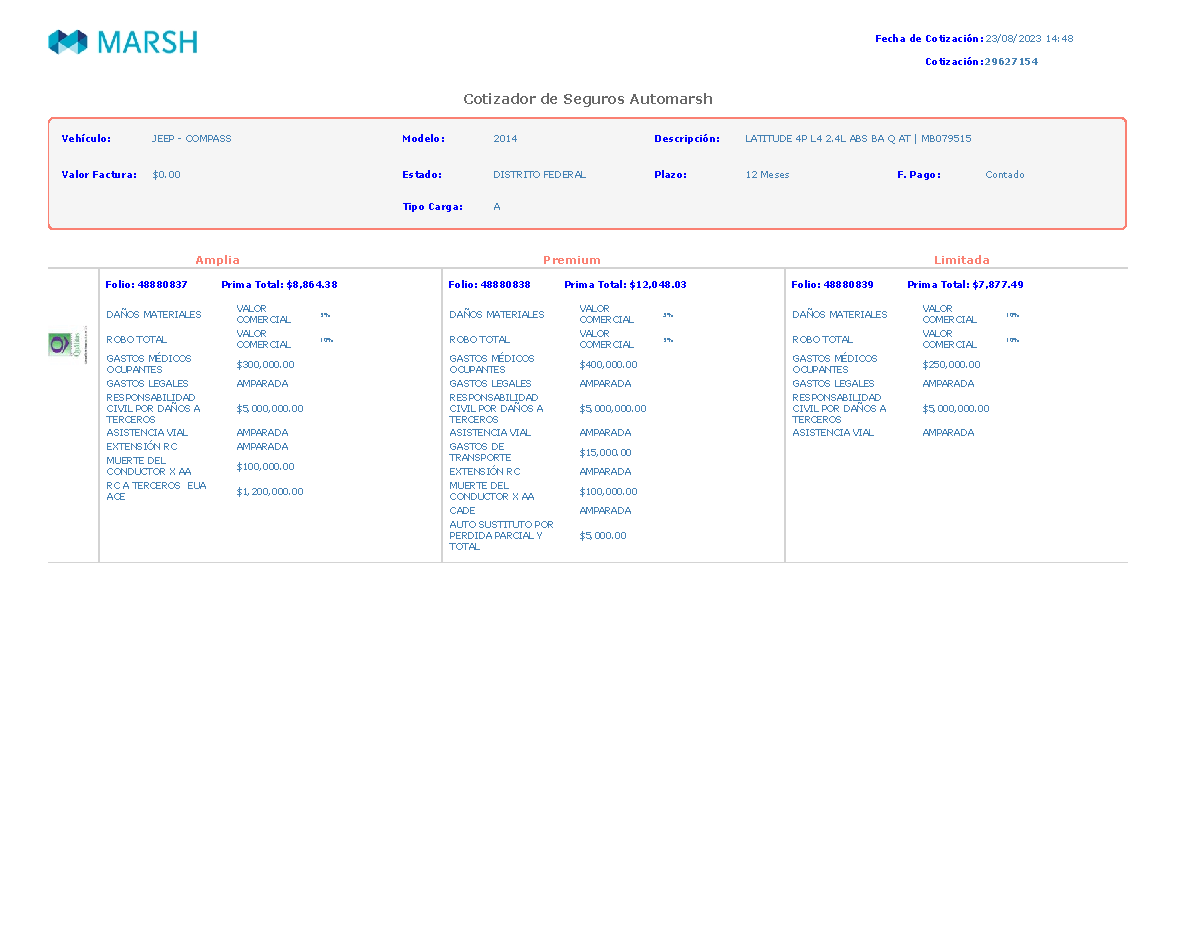
Task: Click the Cotizador de Seguros Automarsh title
Action: 588,99
